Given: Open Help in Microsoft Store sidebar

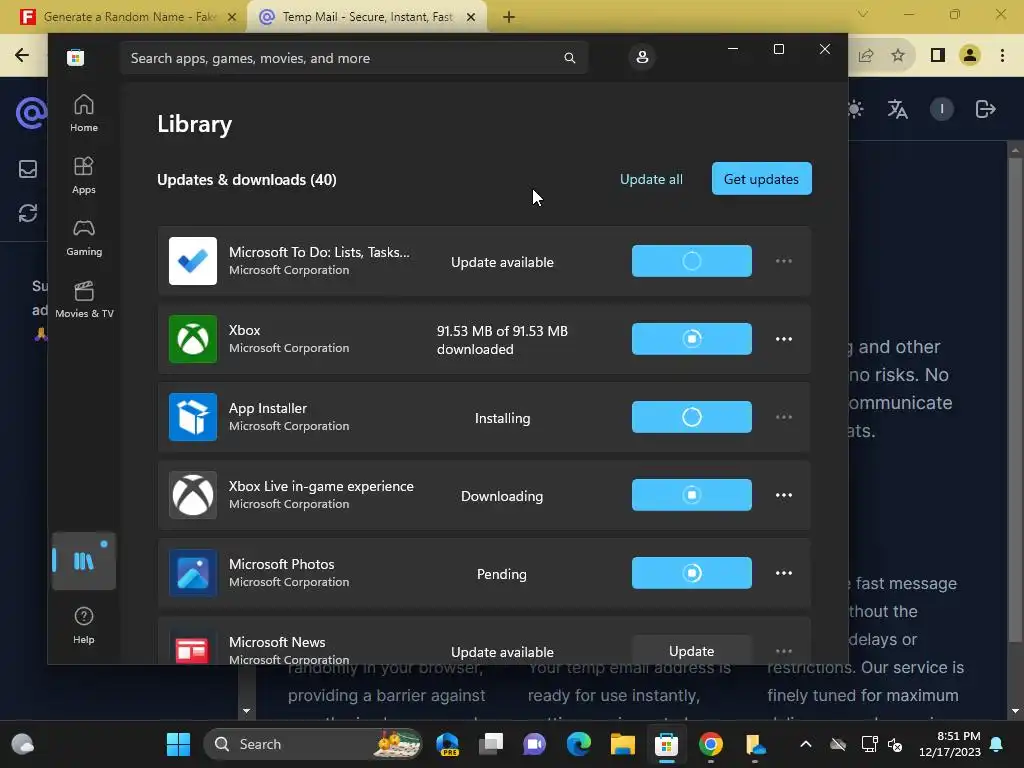Looking at the screenshot, I should tap(84, 626).
